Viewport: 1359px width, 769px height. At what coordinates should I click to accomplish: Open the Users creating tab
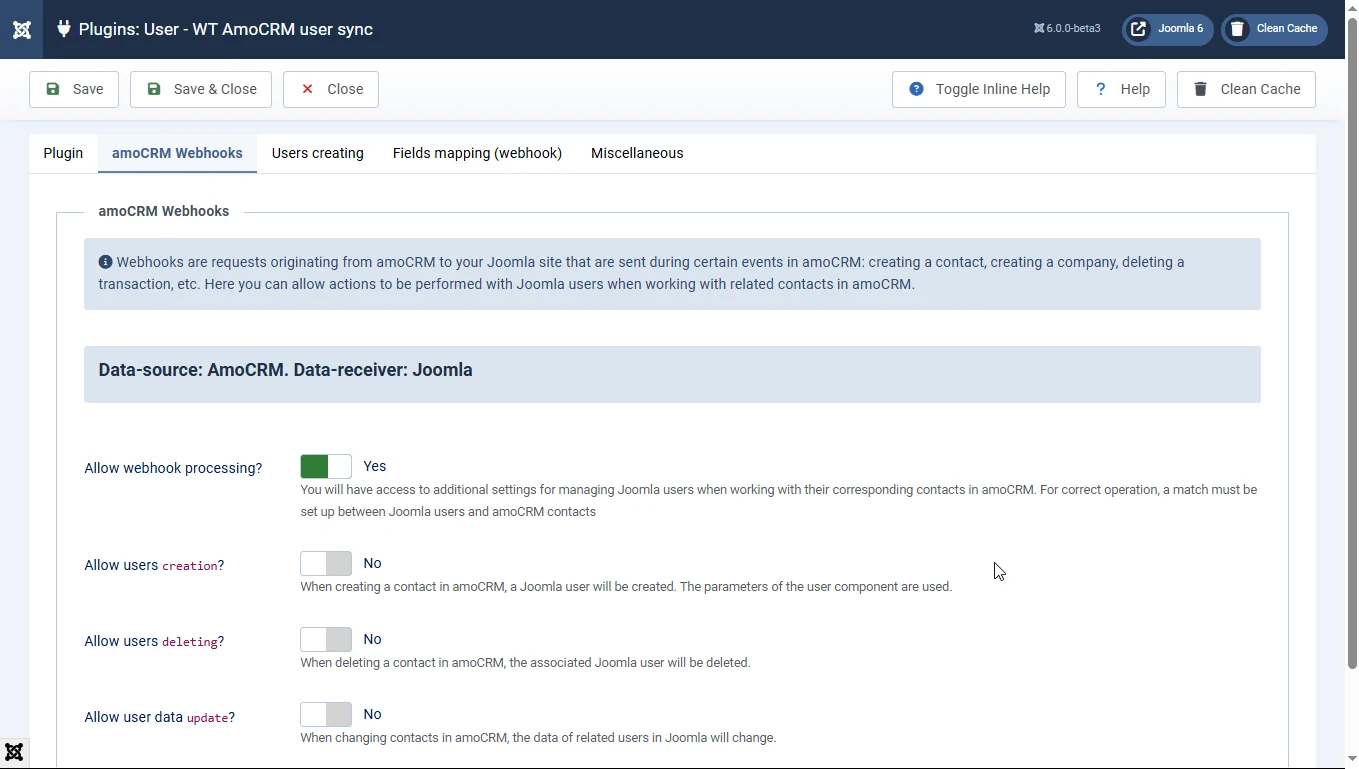[317, 153]
